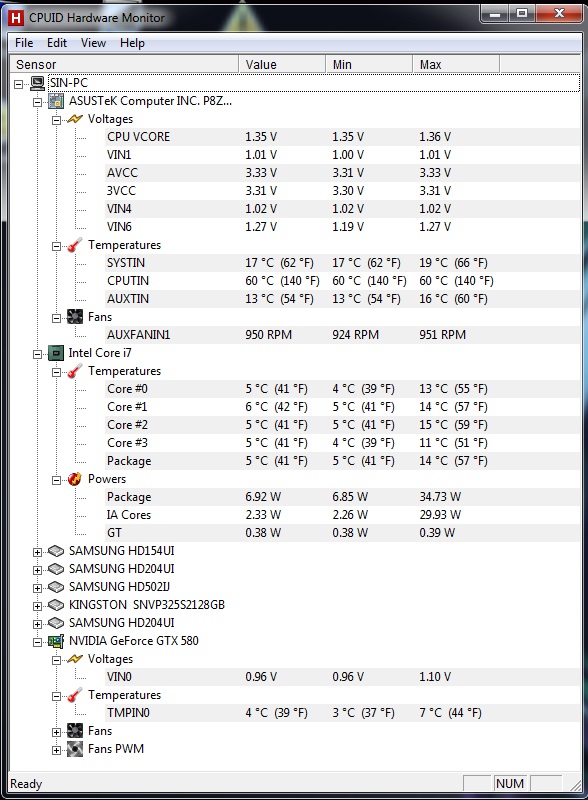Viewport: 588px width, 800px height.
Task: Collapse the motherboard Voltages section
Action: pos(56,120)
